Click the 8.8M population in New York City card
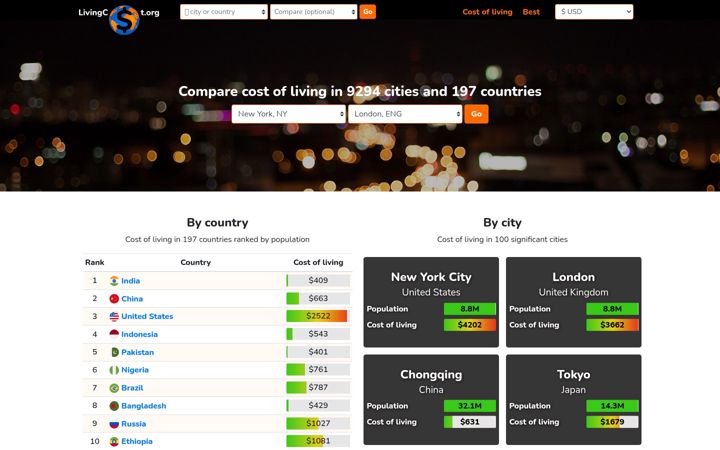Screen dimensions: 720x450 coord(469,309)
